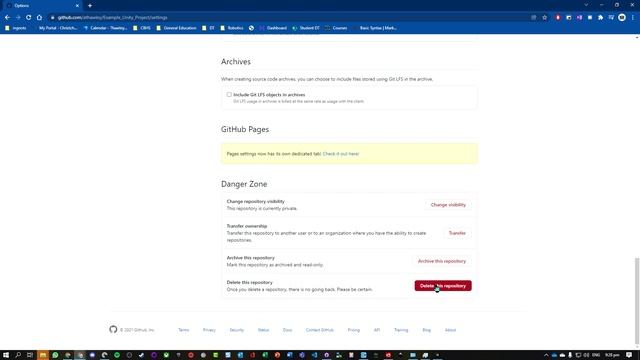
Task: Open Task View on the taskbar
Action: click(30, 355)
